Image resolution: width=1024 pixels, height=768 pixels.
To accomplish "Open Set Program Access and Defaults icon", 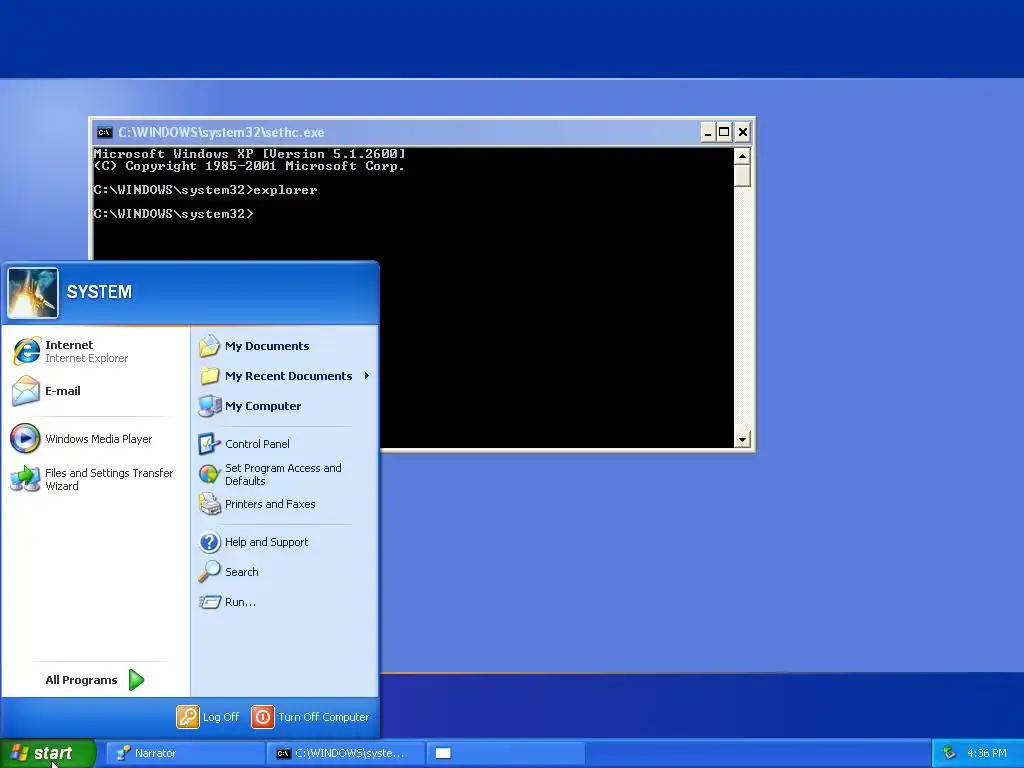I will 210,474.
